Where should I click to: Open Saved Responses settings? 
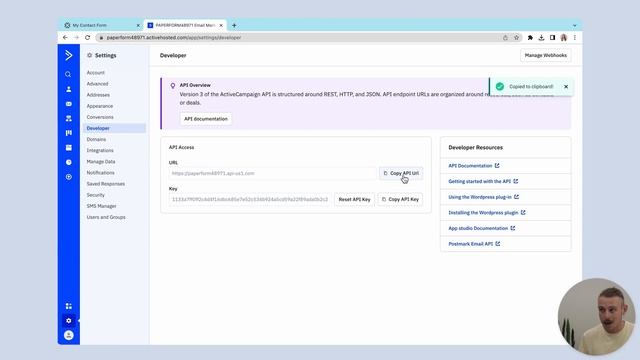click(x=106, y=184)
